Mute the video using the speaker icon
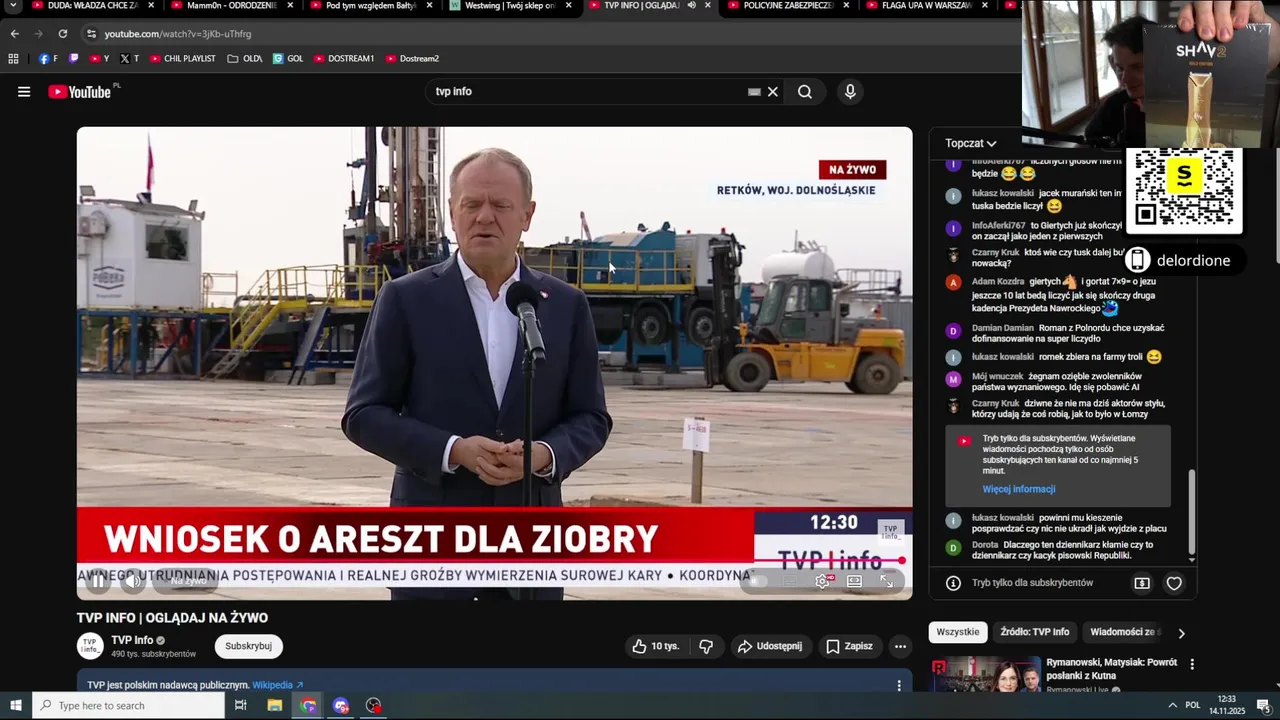 point(133,581)
